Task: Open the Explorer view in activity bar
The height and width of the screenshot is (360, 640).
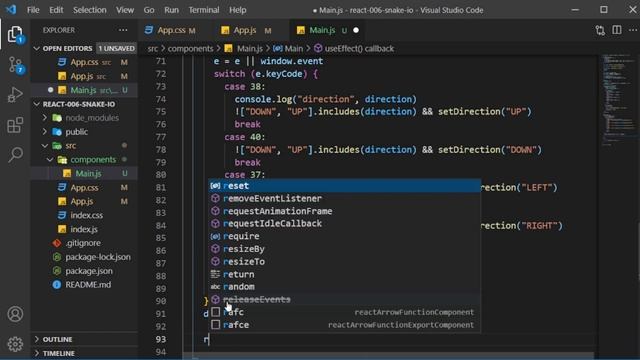Action: (x=15, y=34)
